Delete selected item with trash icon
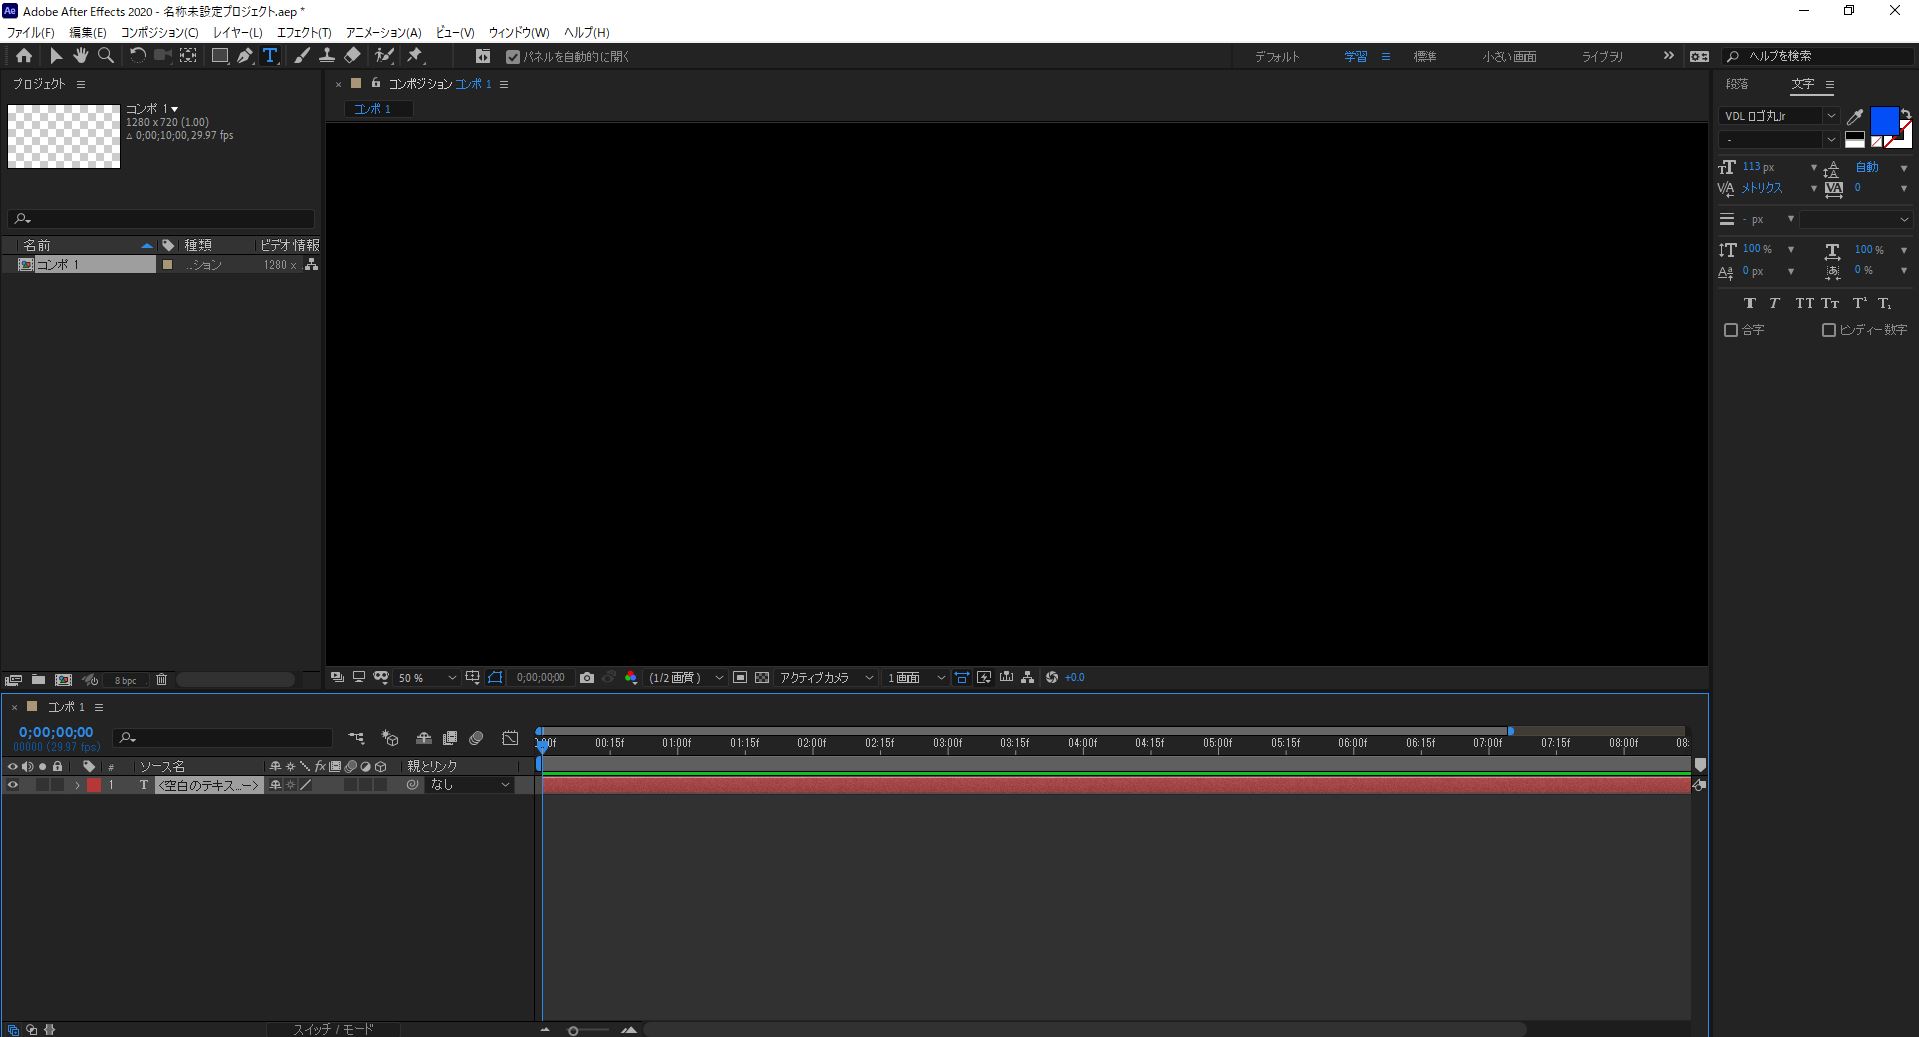Image resolution: width=1919 pixels, height=1037 pixels. point(161,680)
